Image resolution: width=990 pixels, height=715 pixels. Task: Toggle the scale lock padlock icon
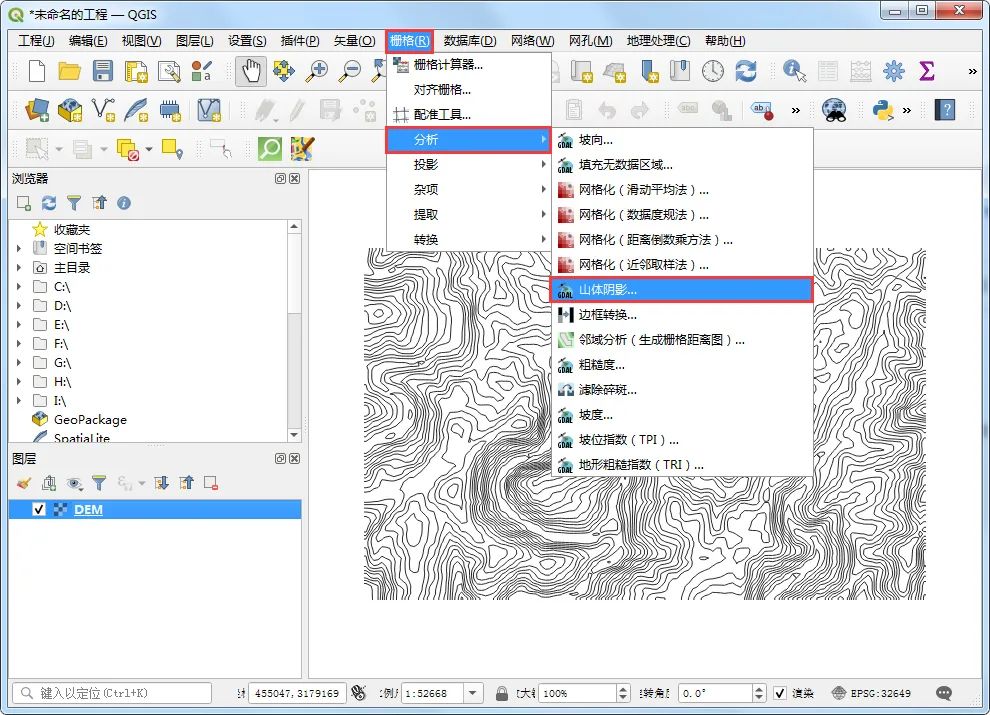pyautogui.click(x=502, y=693)
